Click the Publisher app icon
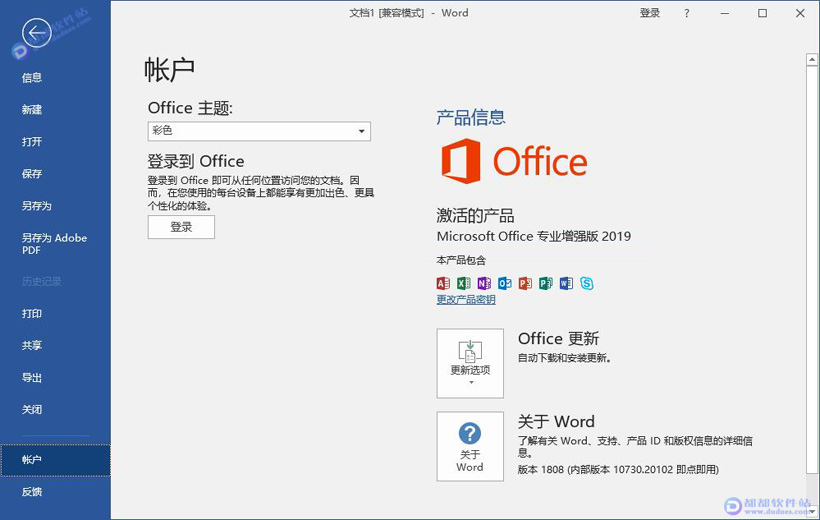The image size is (820, 520). tap(545, 284)
